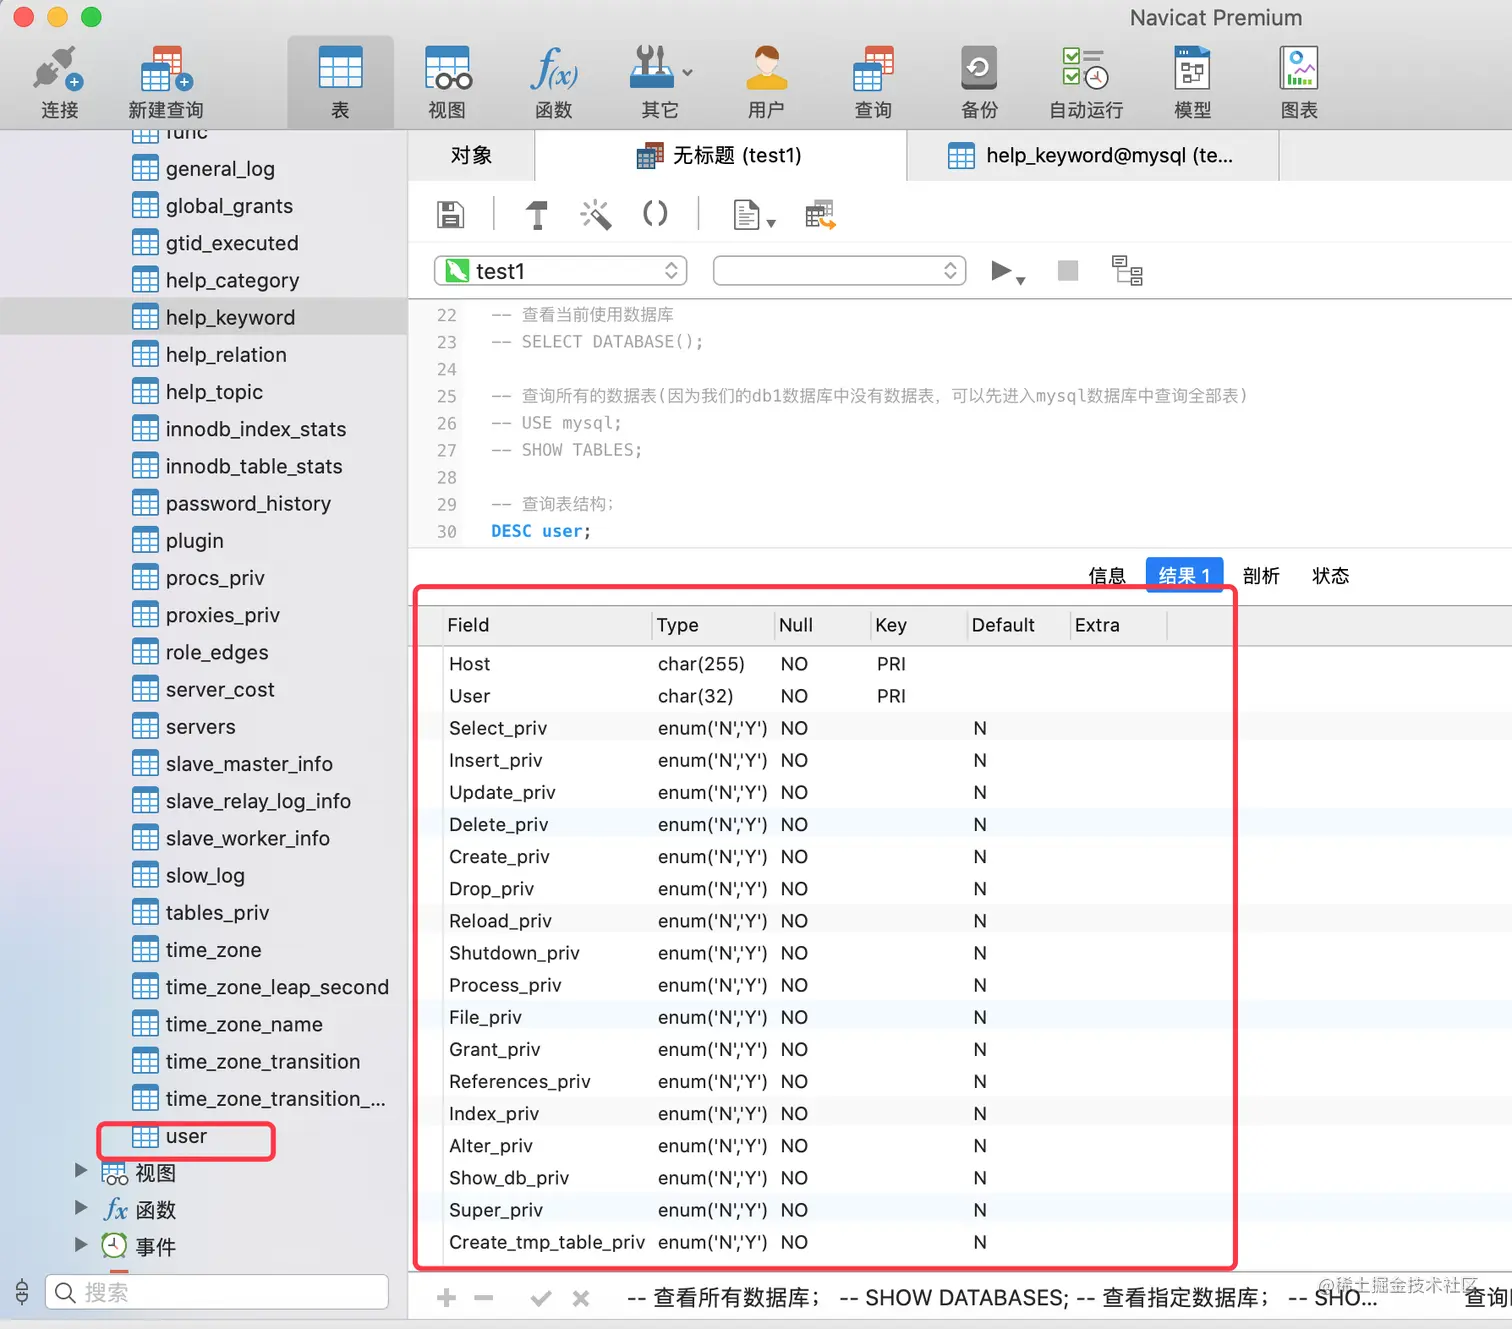Select the Create_tmp_table_priv field cell
Viewport: 1512px width, 1329px height.
click(x=547, y=1242)
